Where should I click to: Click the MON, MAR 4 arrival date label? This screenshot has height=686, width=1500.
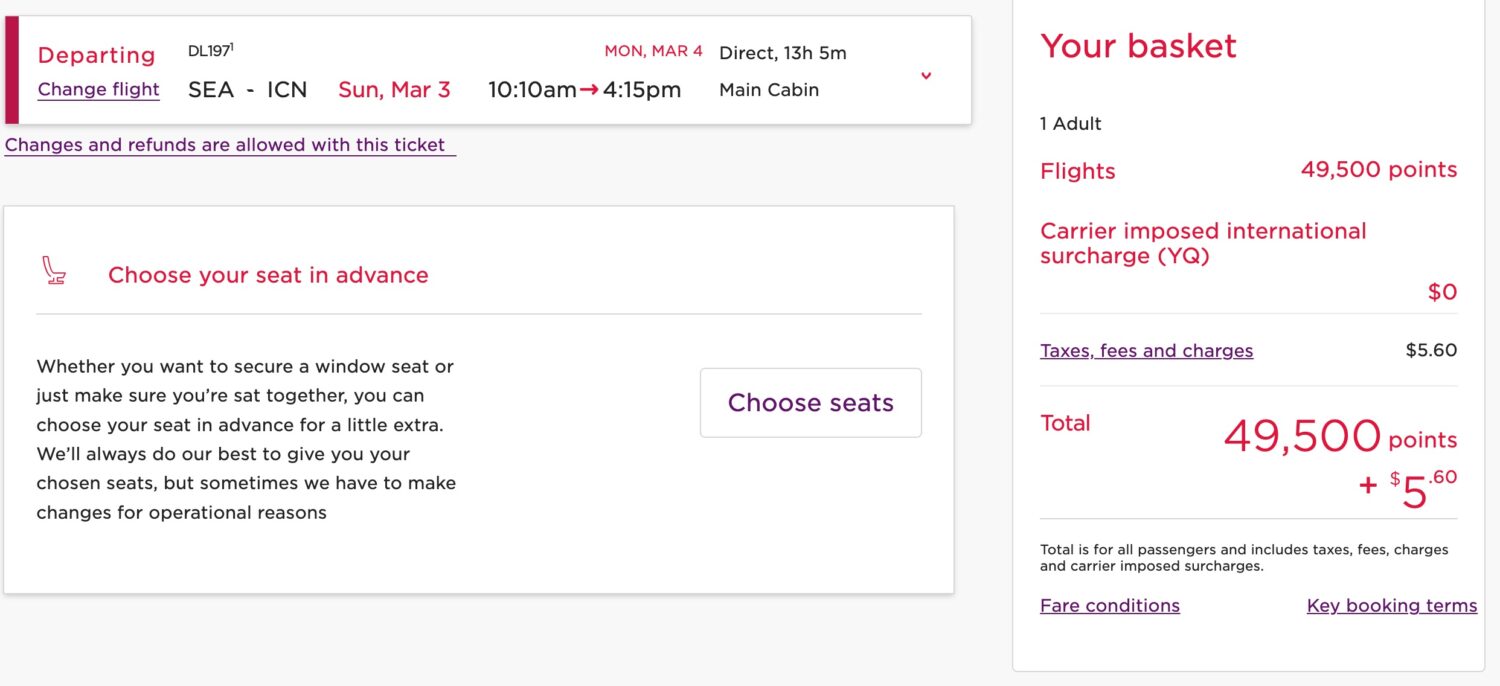point(653,50)
